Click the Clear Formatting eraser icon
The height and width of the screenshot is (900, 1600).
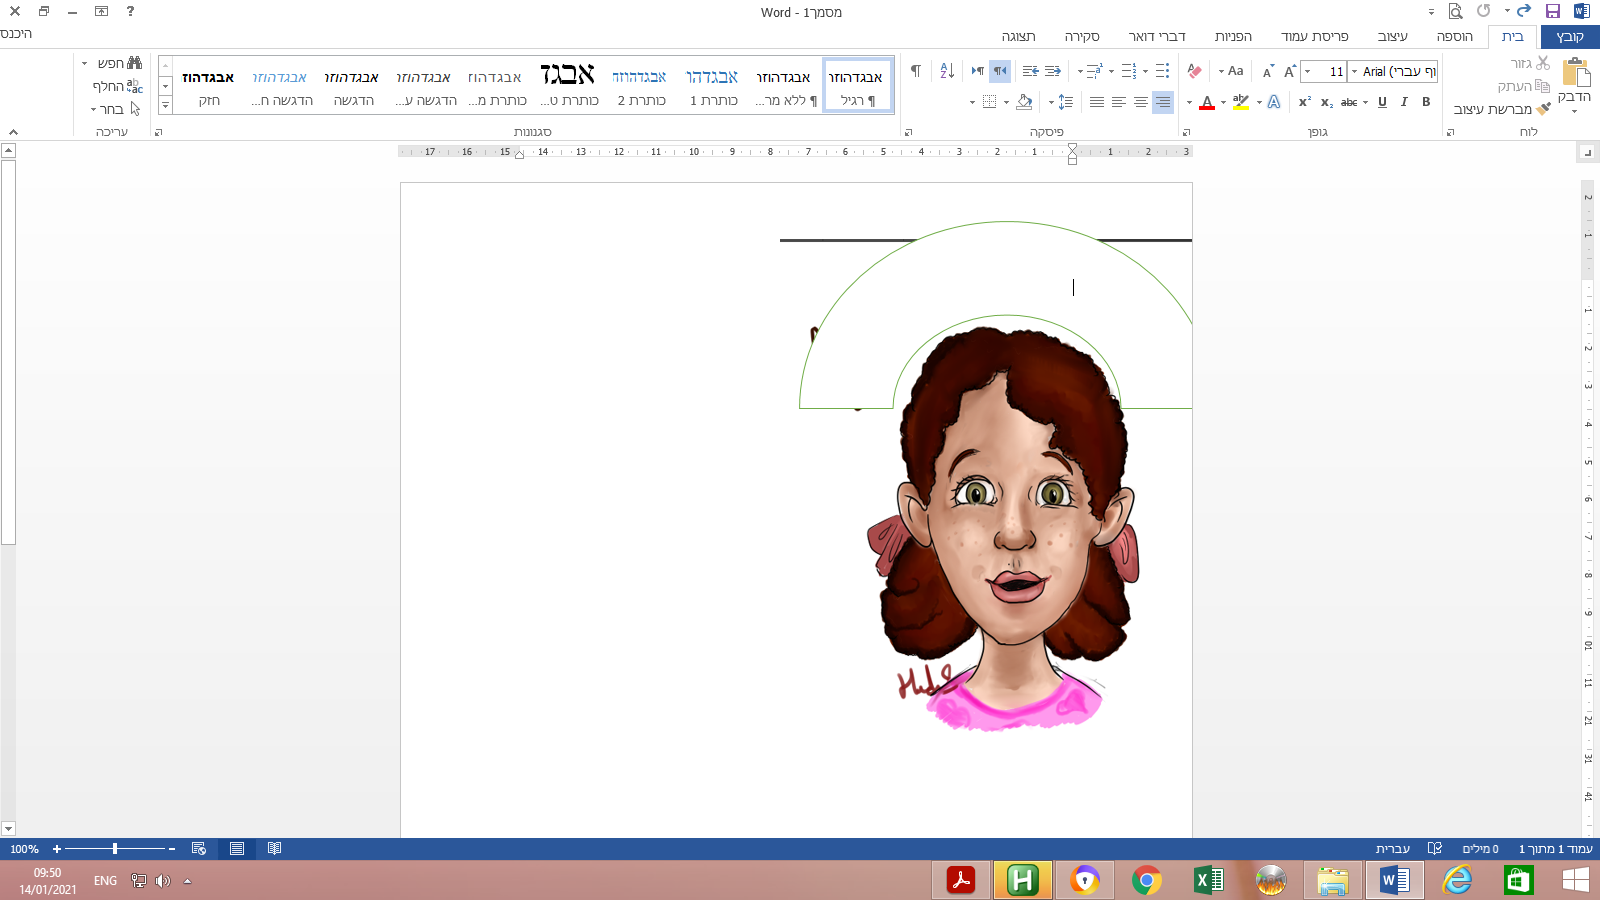(x=1194, y=71)
